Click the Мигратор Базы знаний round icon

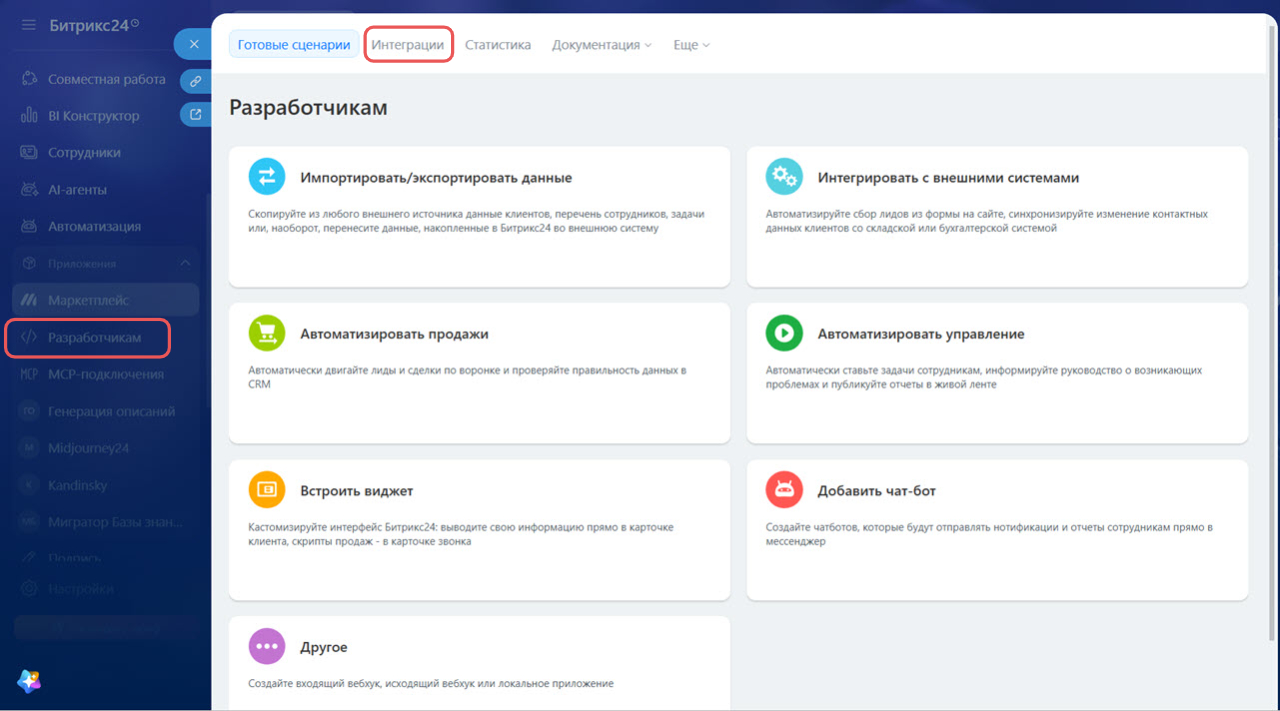tap(30, 522)
